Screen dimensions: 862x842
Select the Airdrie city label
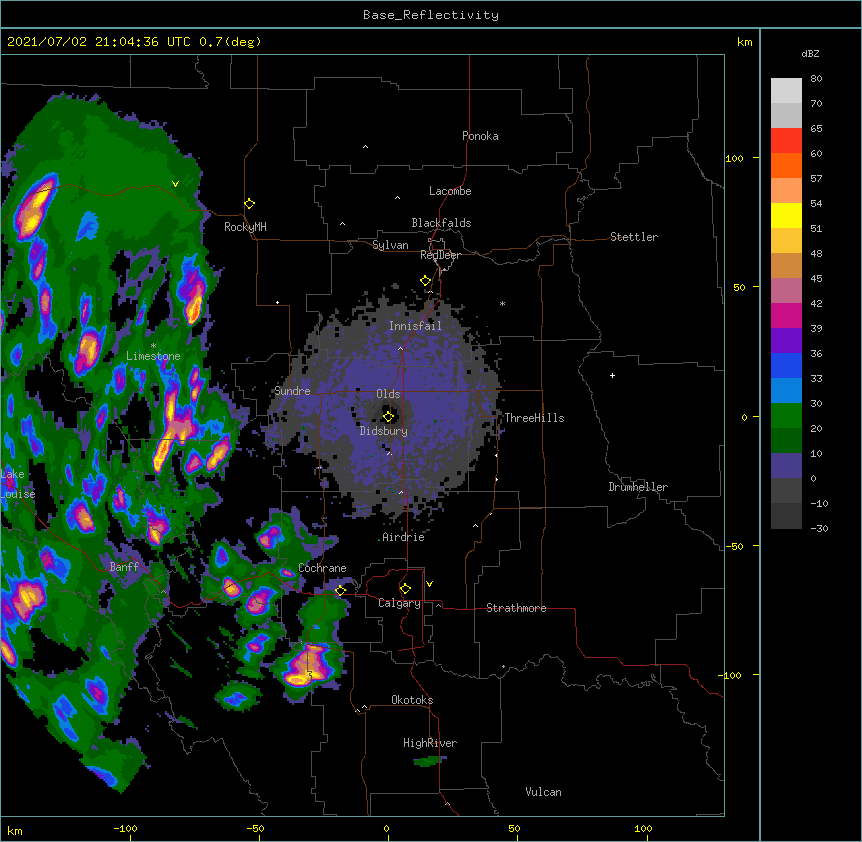click(403, 537)
